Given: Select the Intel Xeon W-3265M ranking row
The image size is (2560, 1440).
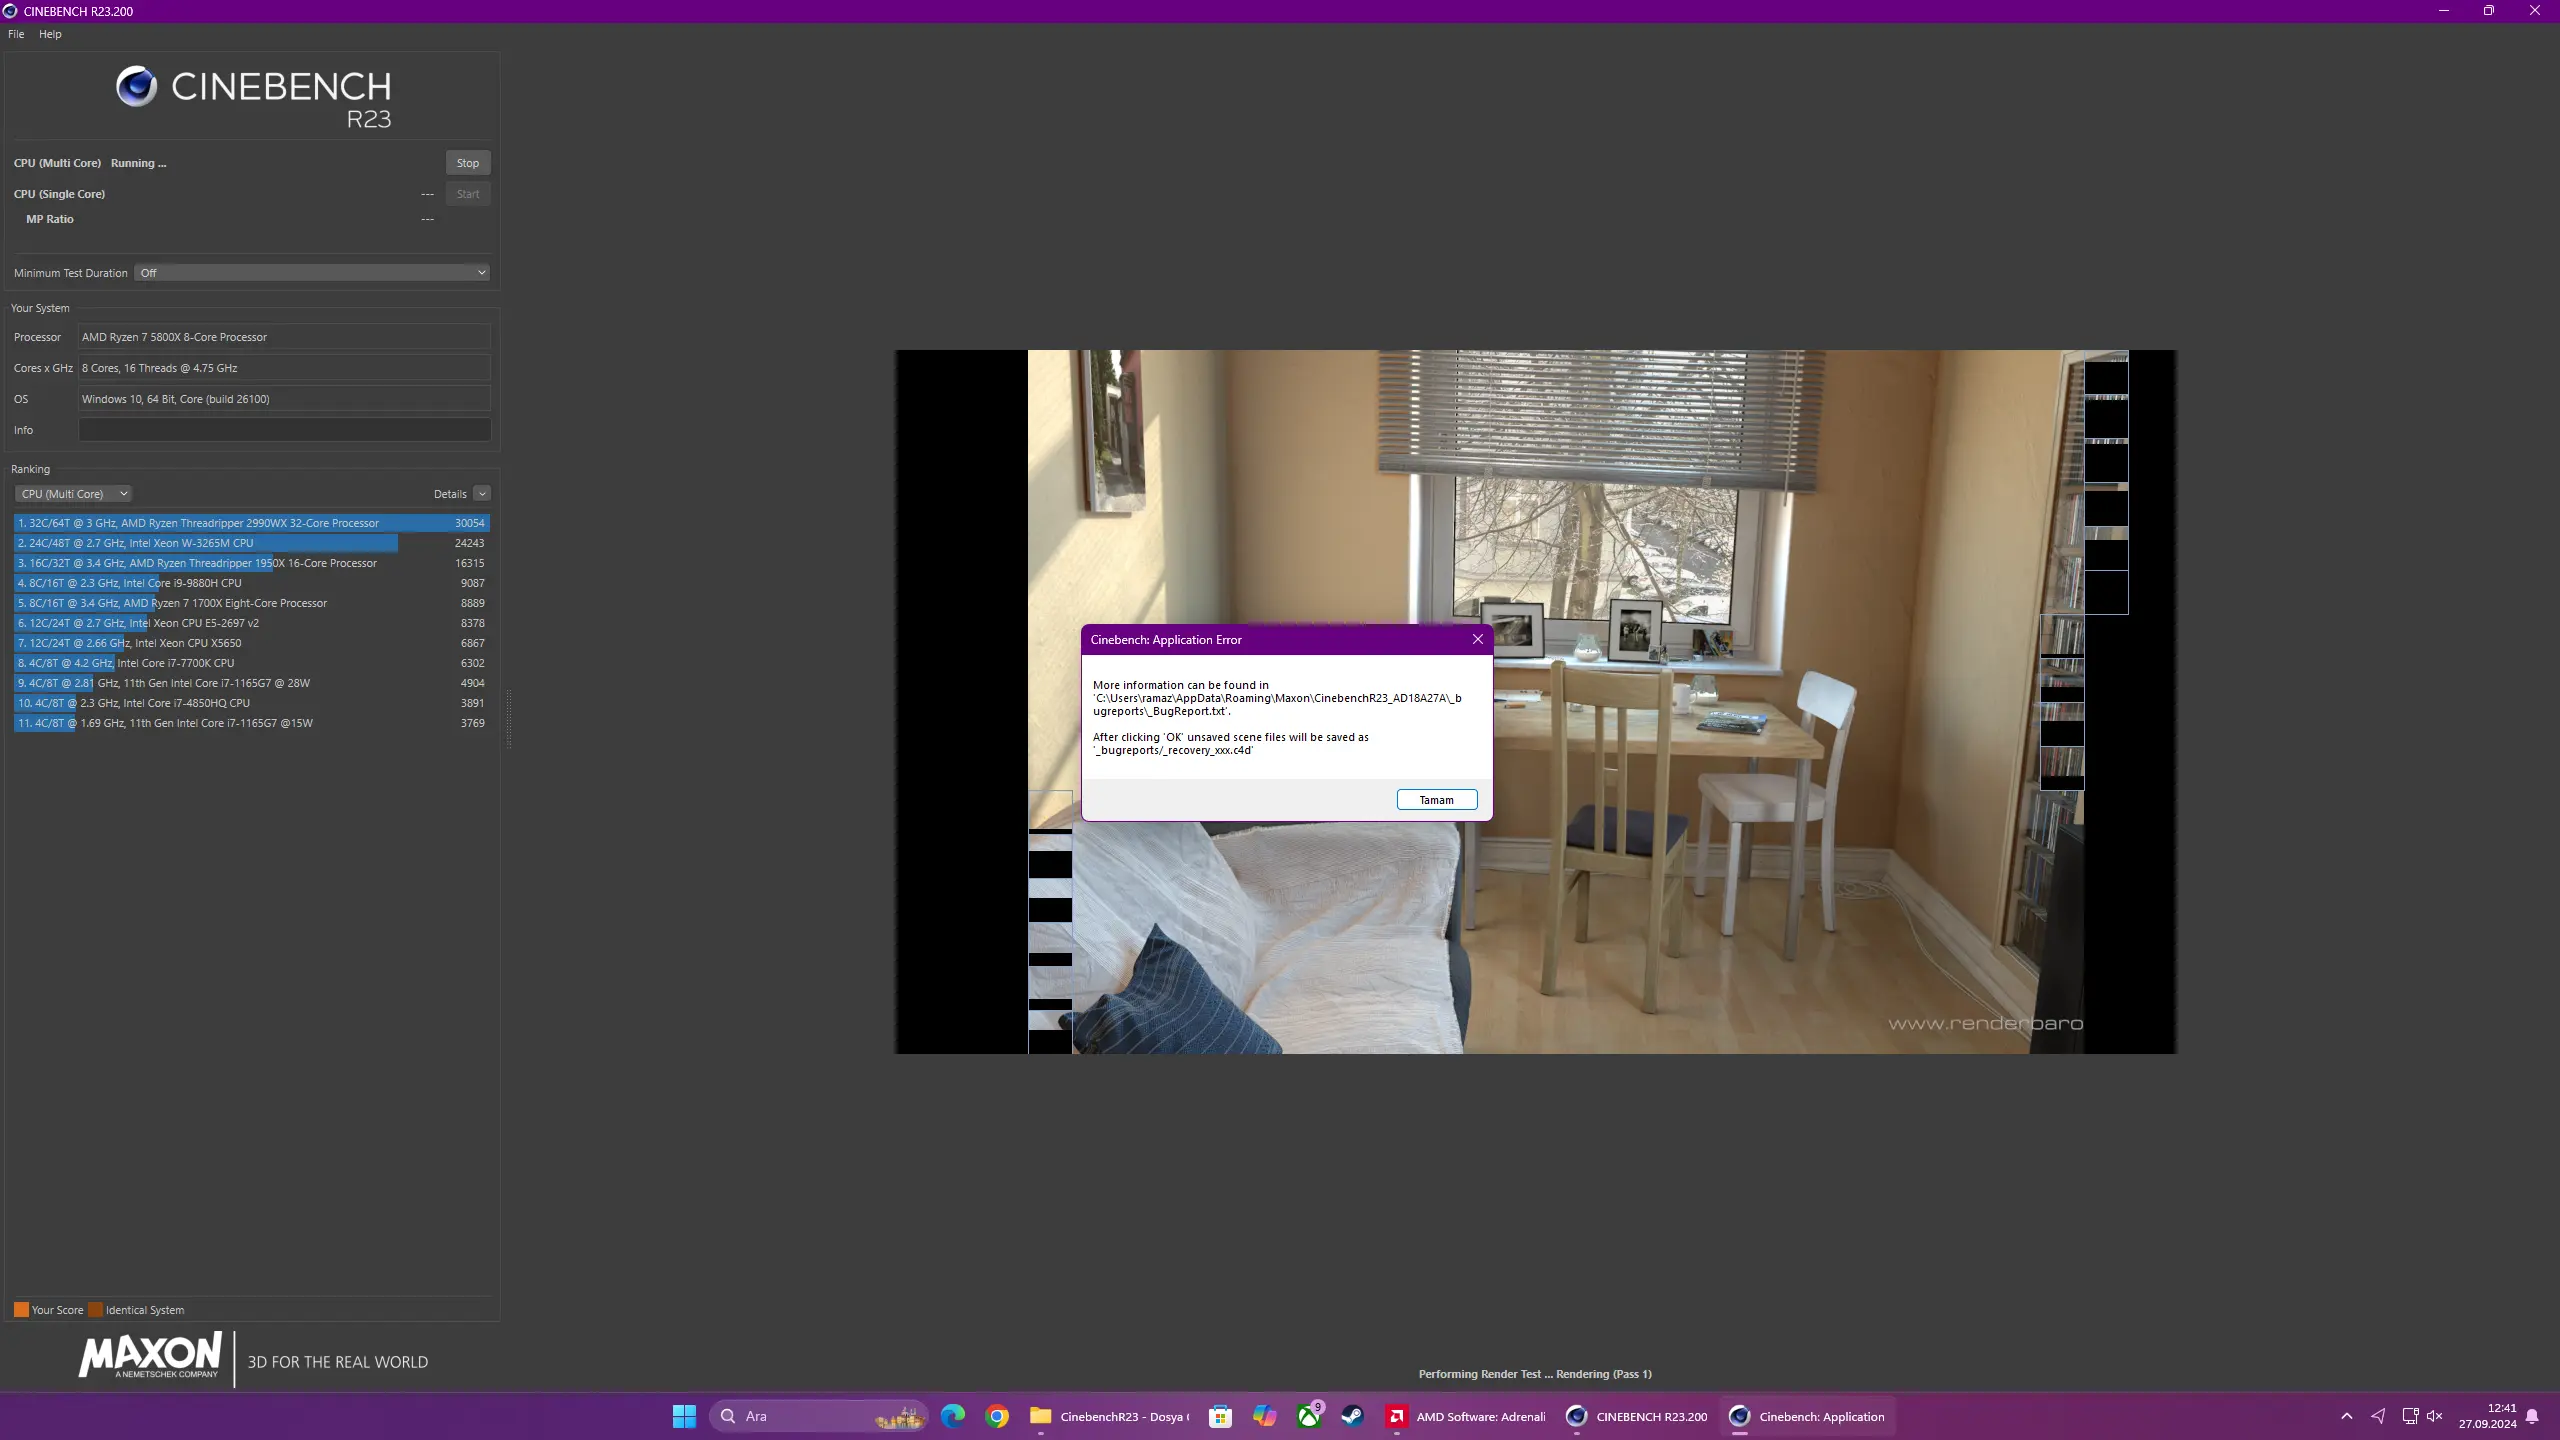Looking at the screenshot, I should tap(252, 543).
